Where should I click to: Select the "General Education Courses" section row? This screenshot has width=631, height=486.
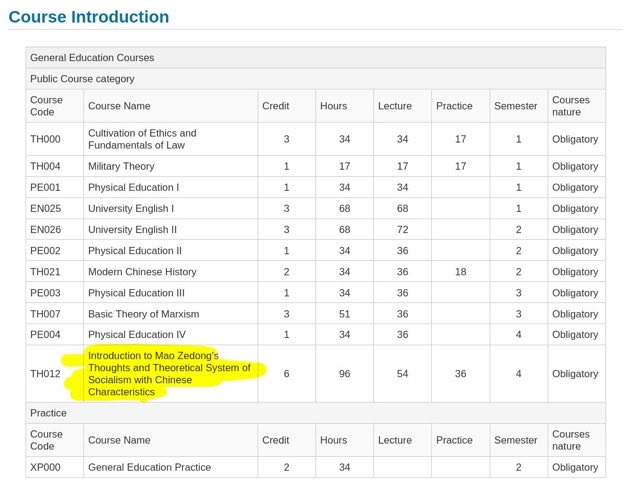316,58
